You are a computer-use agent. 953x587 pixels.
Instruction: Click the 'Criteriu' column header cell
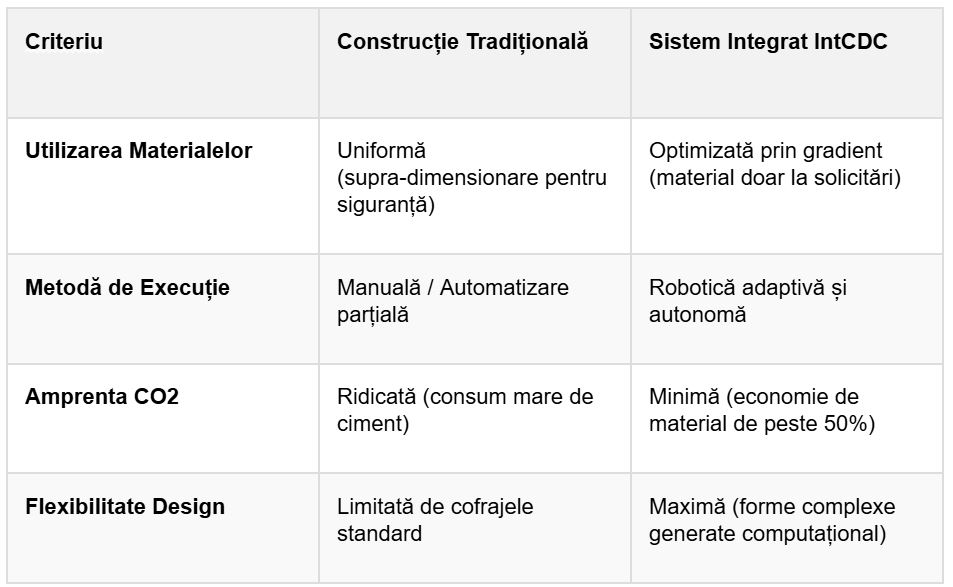(64, 42)
